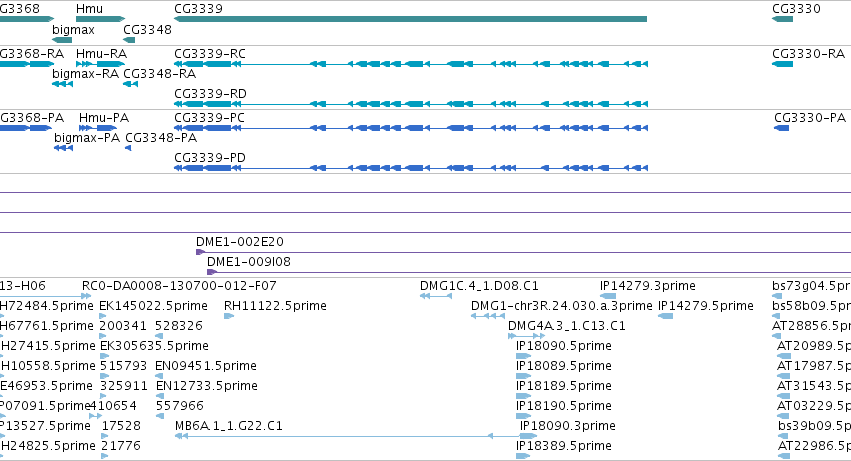Click the CG3348-PA protein feature
Image resolution: width=851 pixels, height=461 pixels.
coord(128,148)
